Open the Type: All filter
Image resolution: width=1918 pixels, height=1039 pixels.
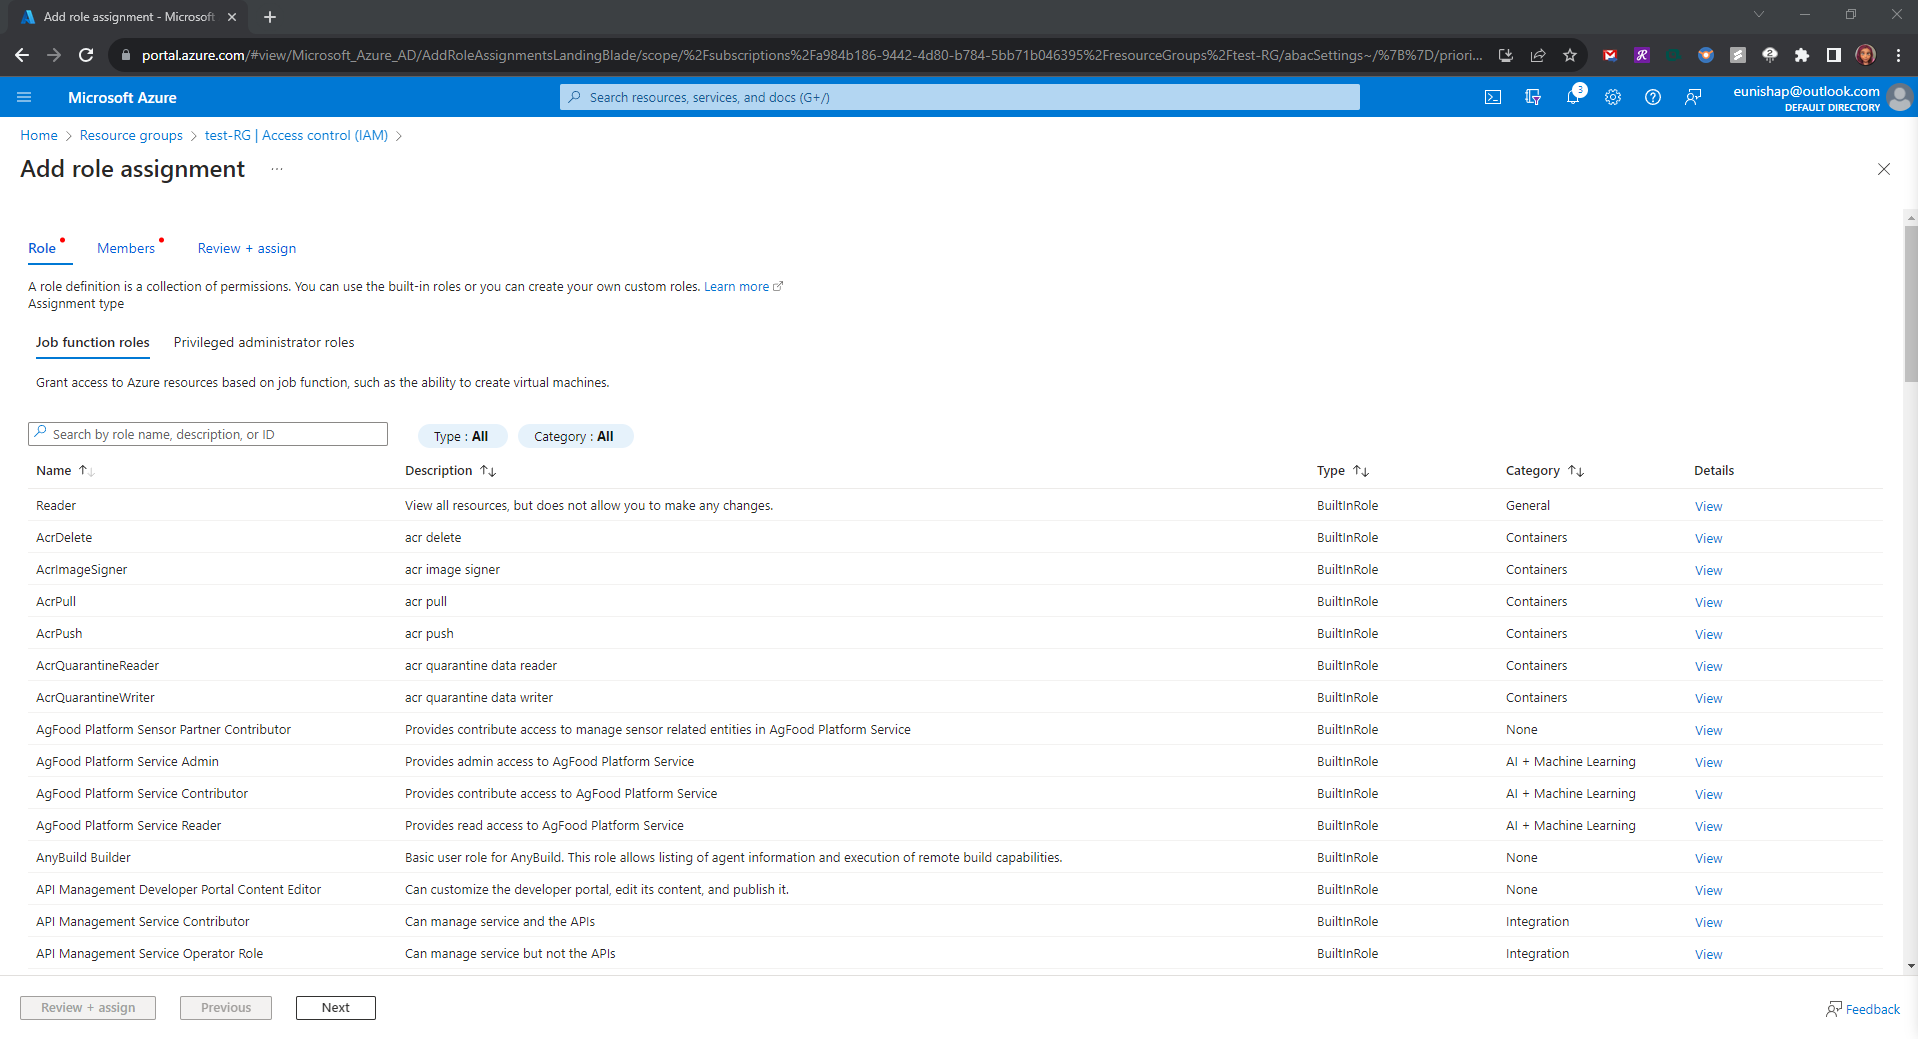pos(461,436)
